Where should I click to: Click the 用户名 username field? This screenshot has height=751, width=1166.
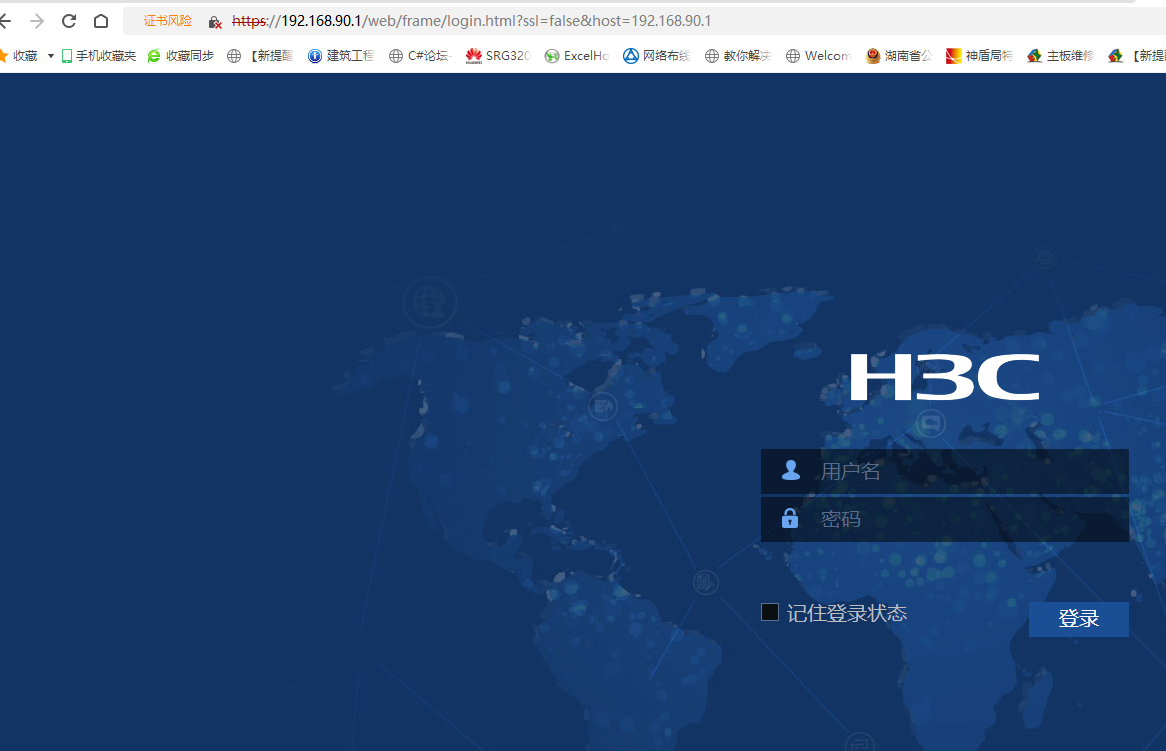click(944, 471)
